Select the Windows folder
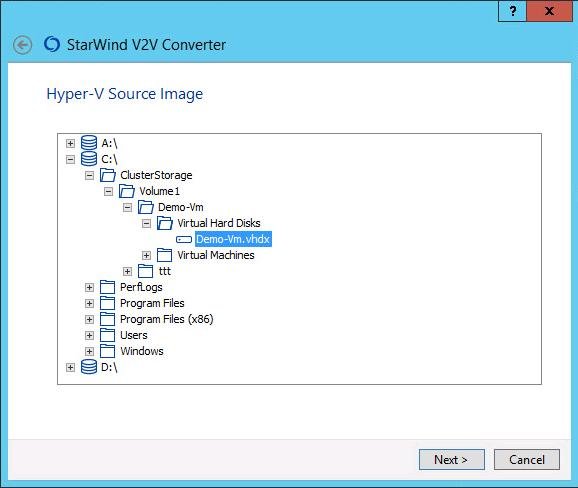The height and width of the screenshot is (488, 578). (142, 351)
